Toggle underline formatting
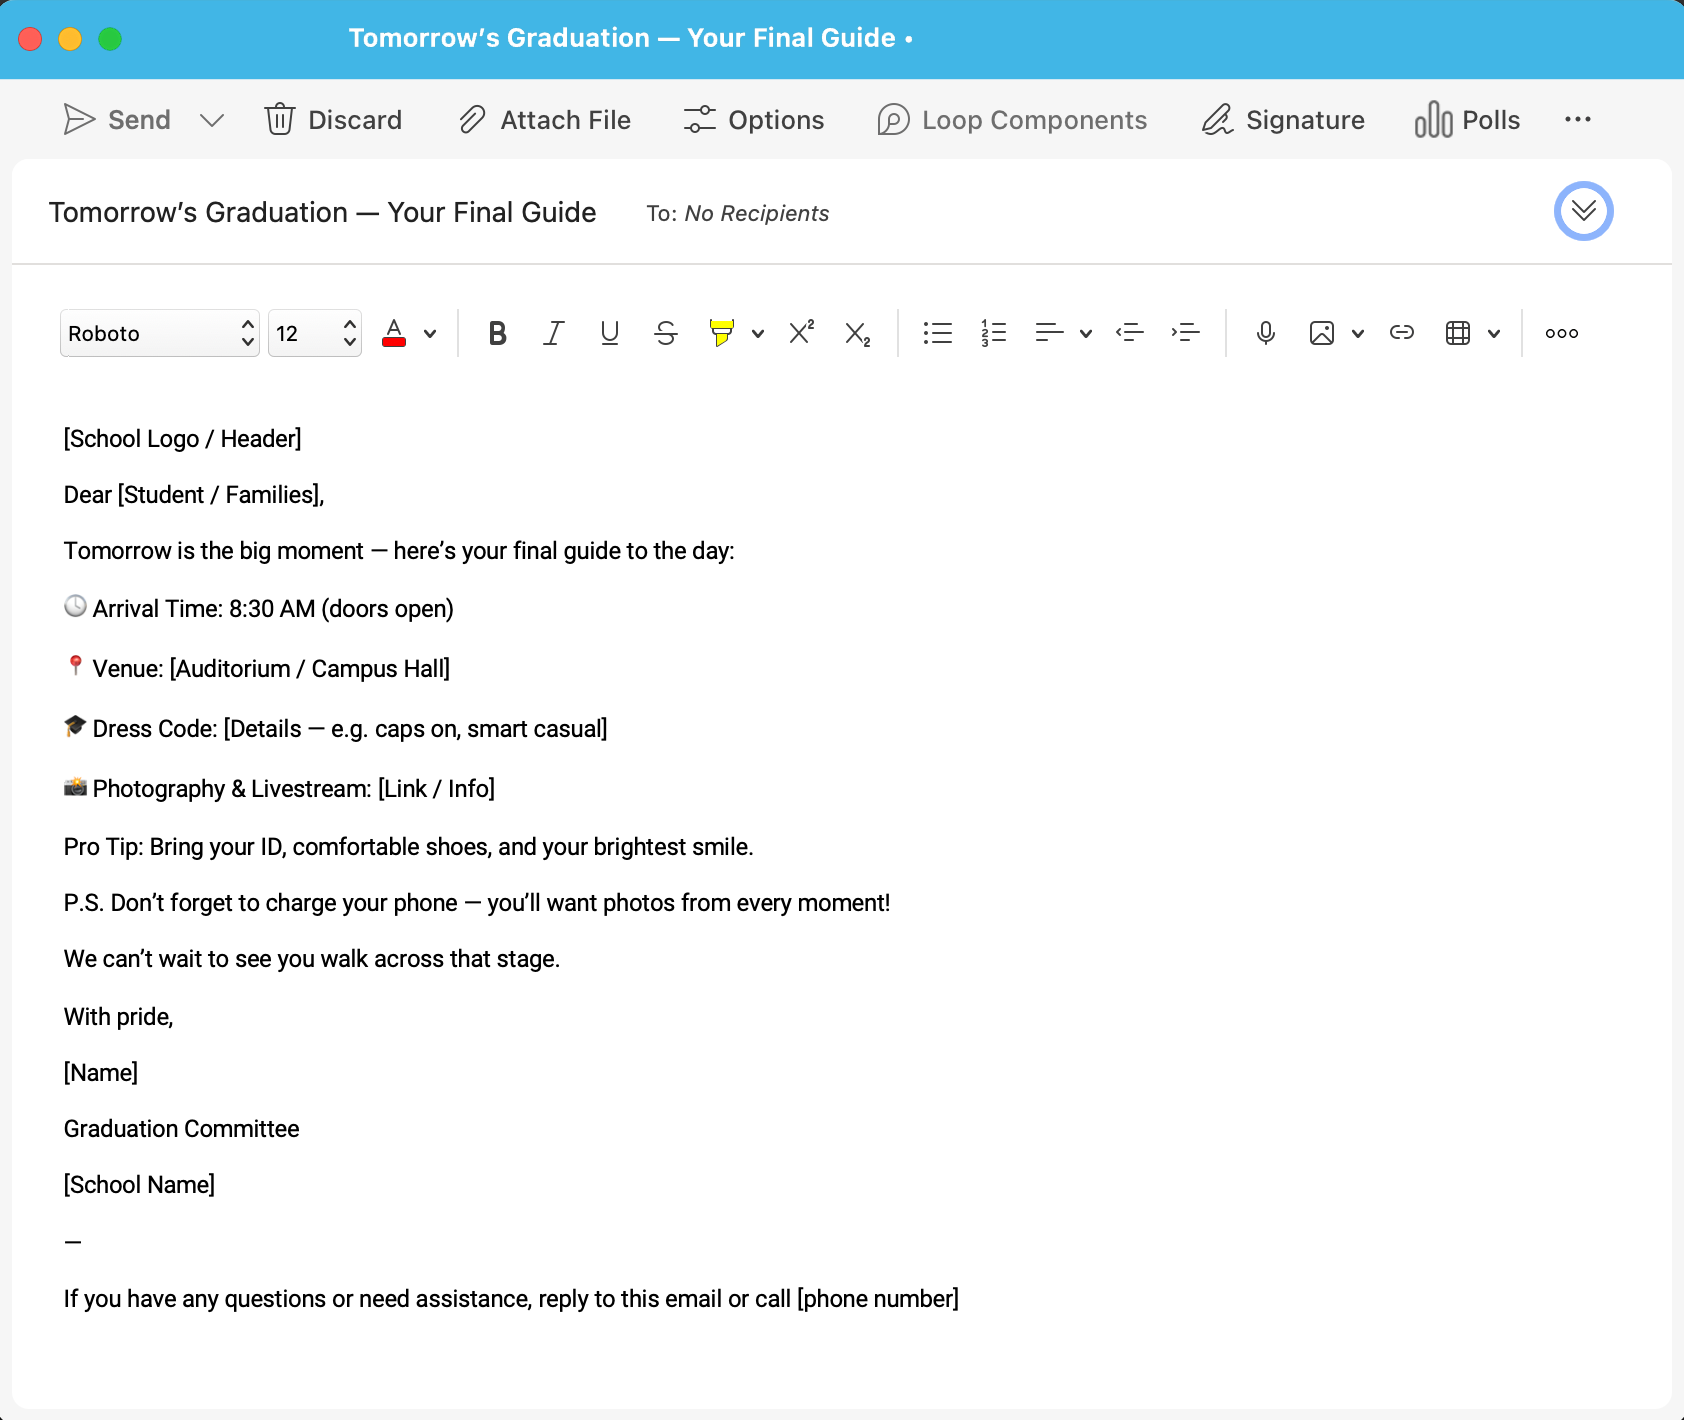1684x1420 pixels. [610, 333]
